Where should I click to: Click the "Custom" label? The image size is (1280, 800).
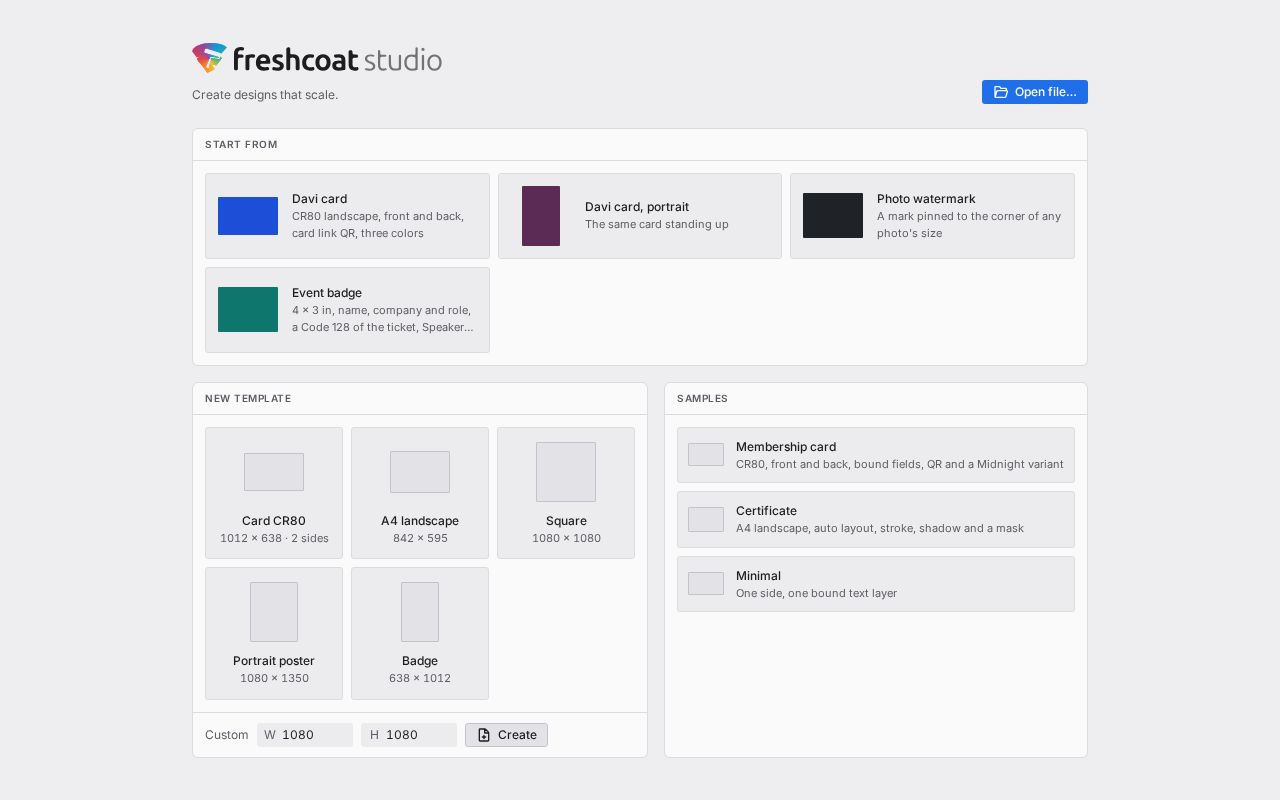[x=227, y=735]
